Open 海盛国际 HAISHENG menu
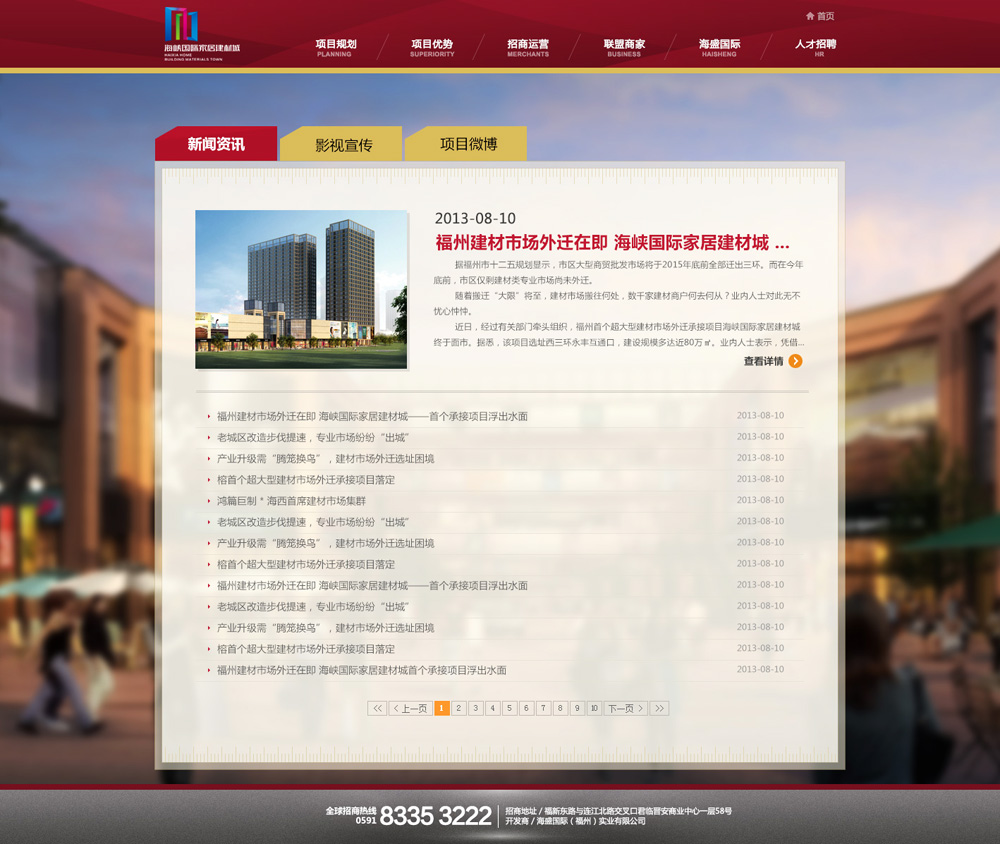 tap(719, 48)
